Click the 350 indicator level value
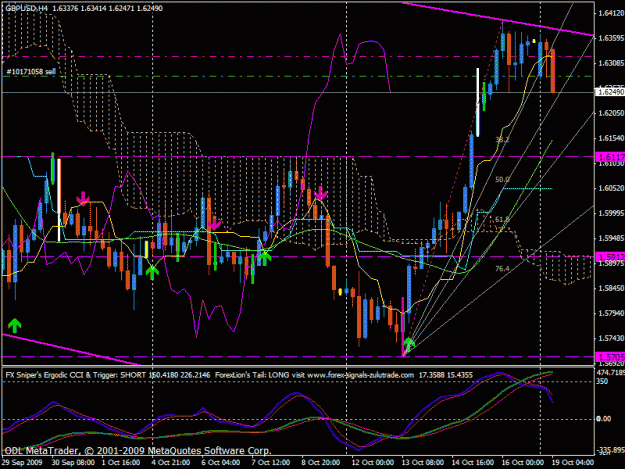 point(602,381)
